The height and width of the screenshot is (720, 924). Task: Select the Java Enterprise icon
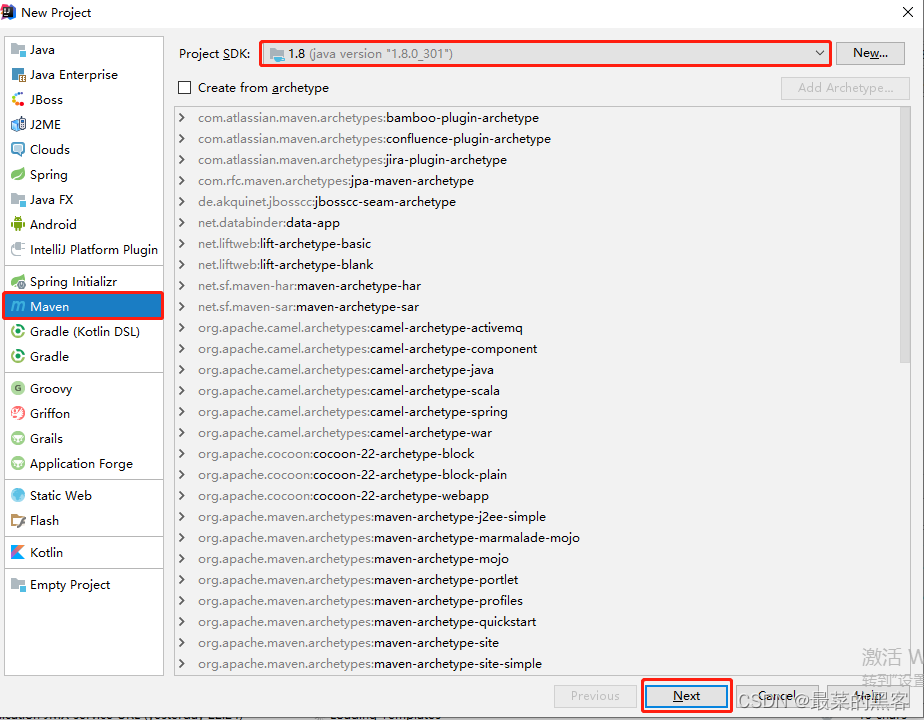[18, 75]
